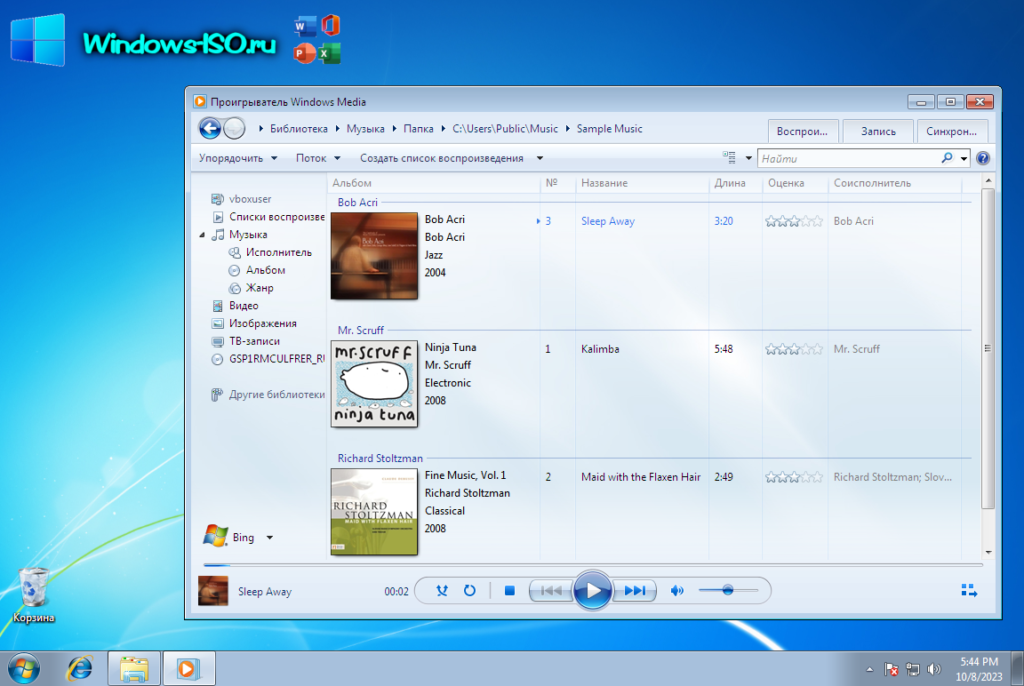
Task: Click the Bing logo icon
Action: click(216, 536)
